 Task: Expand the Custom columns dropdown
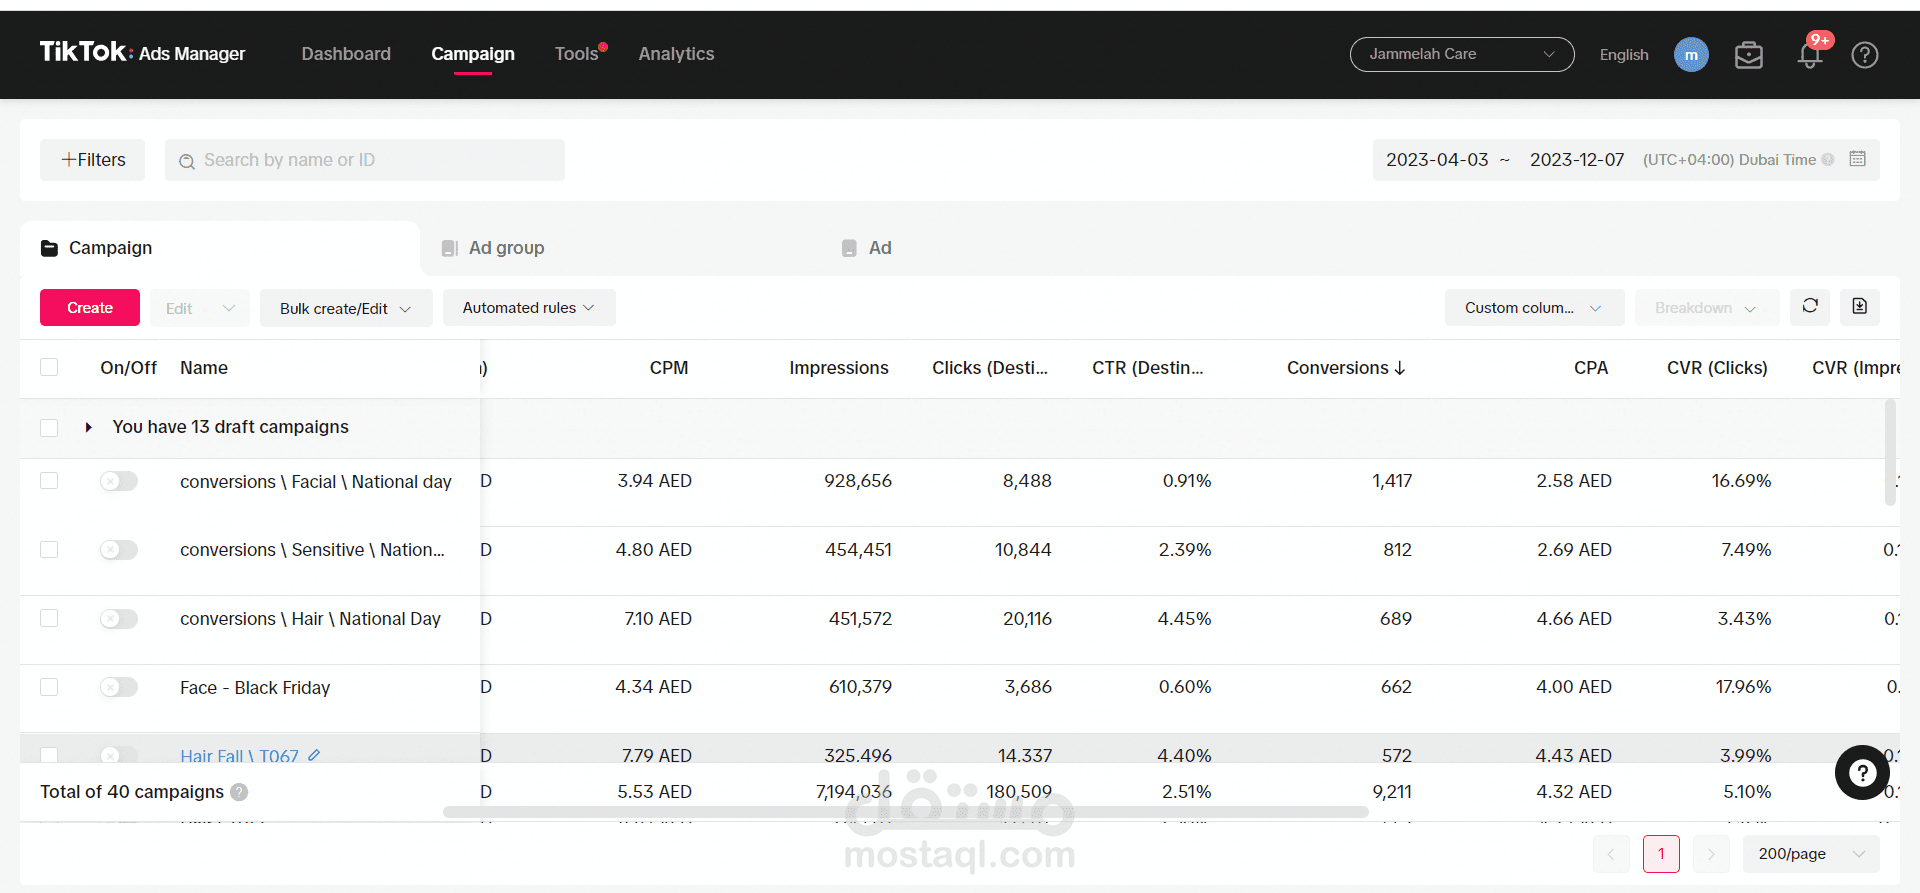(1534, 308)
